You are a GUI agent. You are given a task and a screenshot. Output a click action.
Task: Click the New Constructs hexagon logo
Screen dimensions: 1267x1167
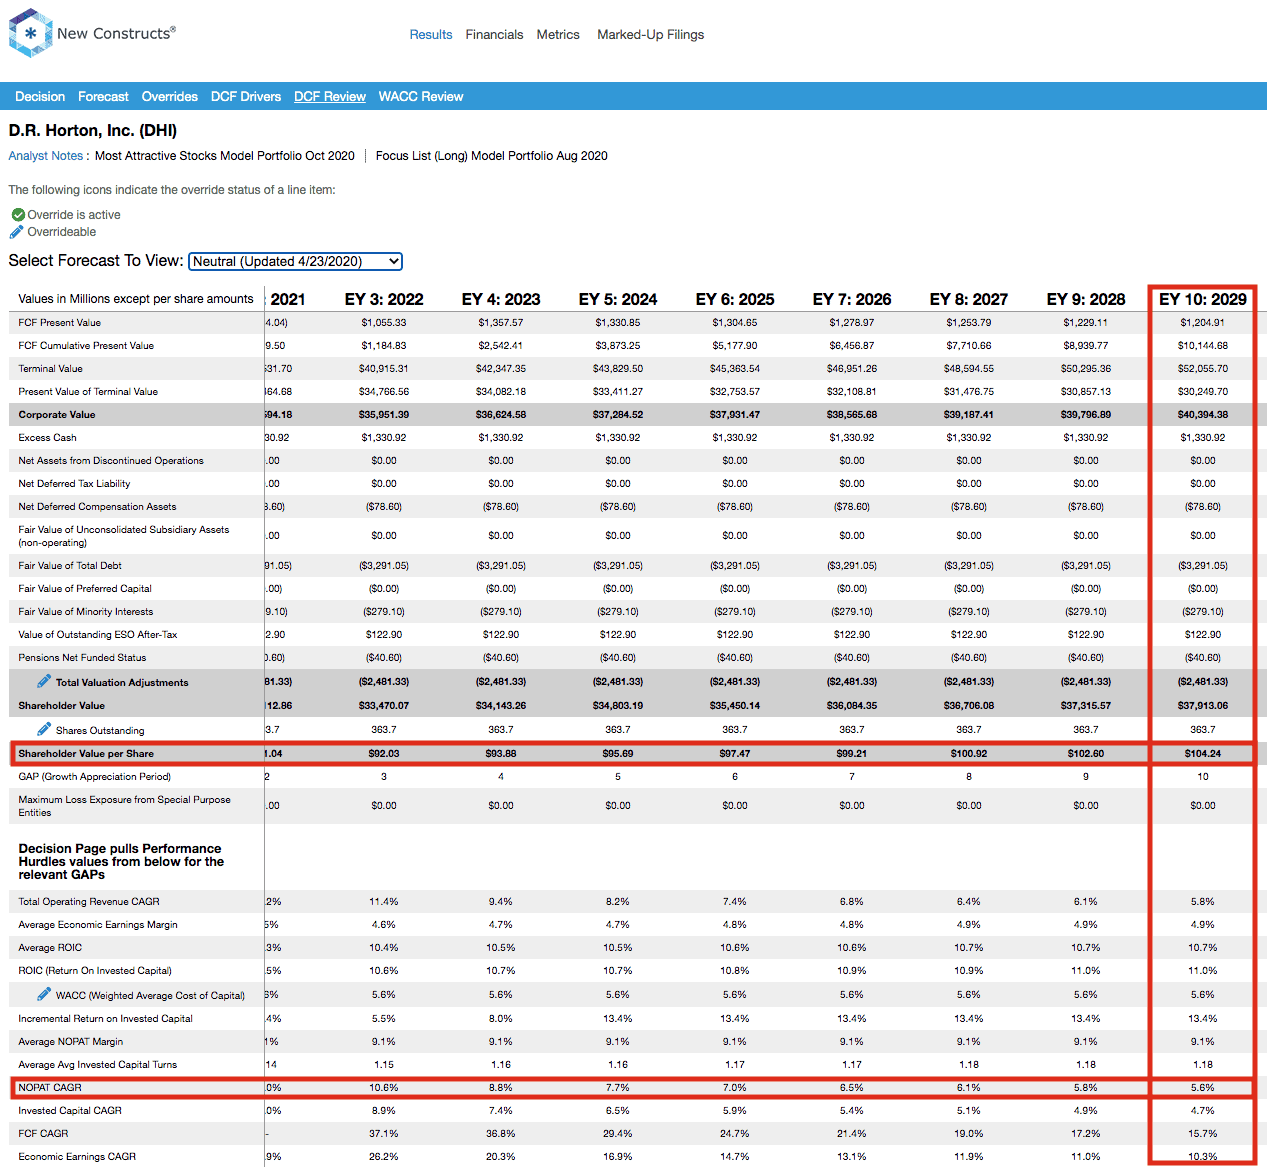(30, 33)
